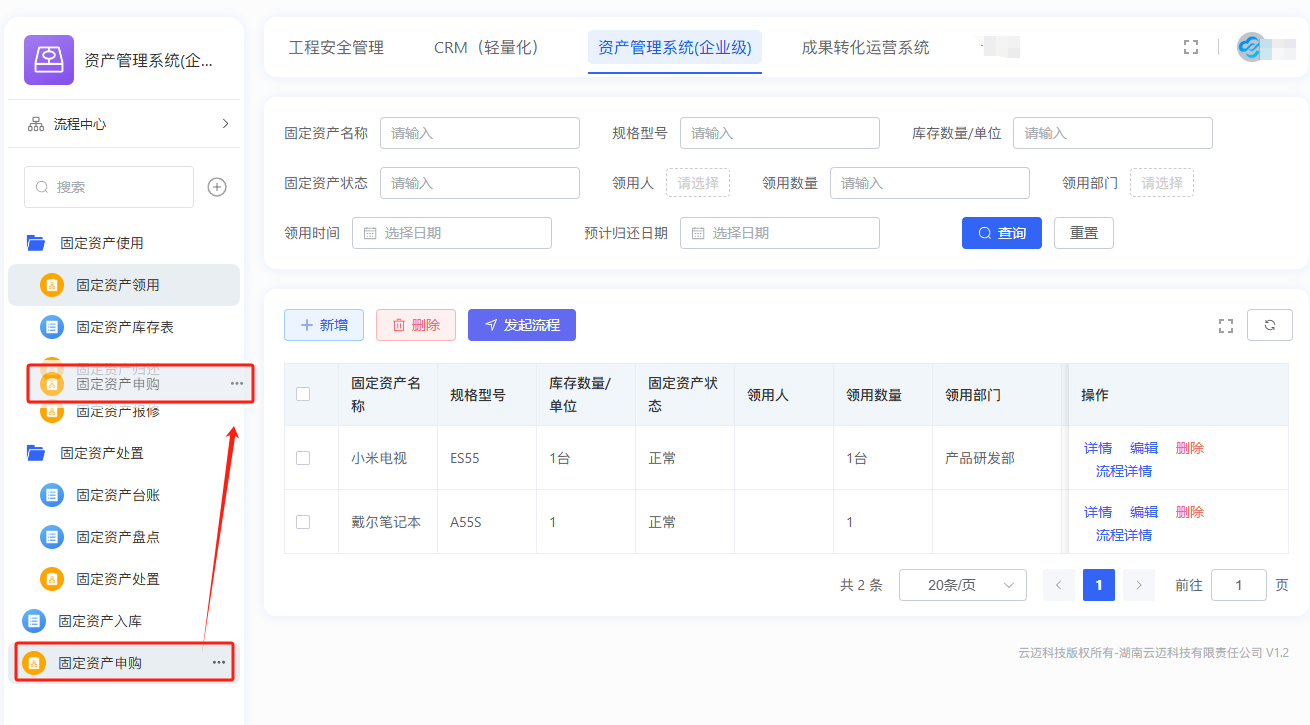Click the table fullscreen icon beside refresh

(x=1226, y=325)
